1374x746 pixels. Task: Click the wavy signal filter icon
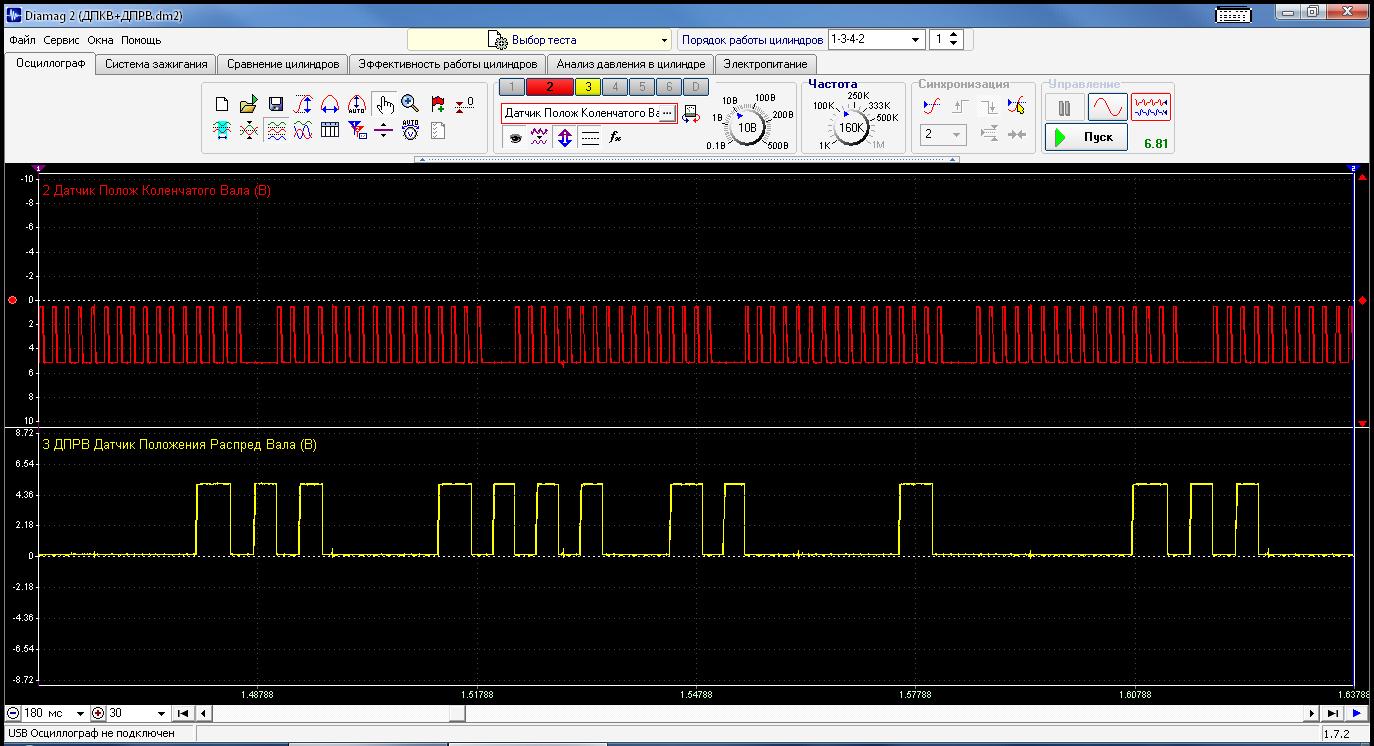540,138
